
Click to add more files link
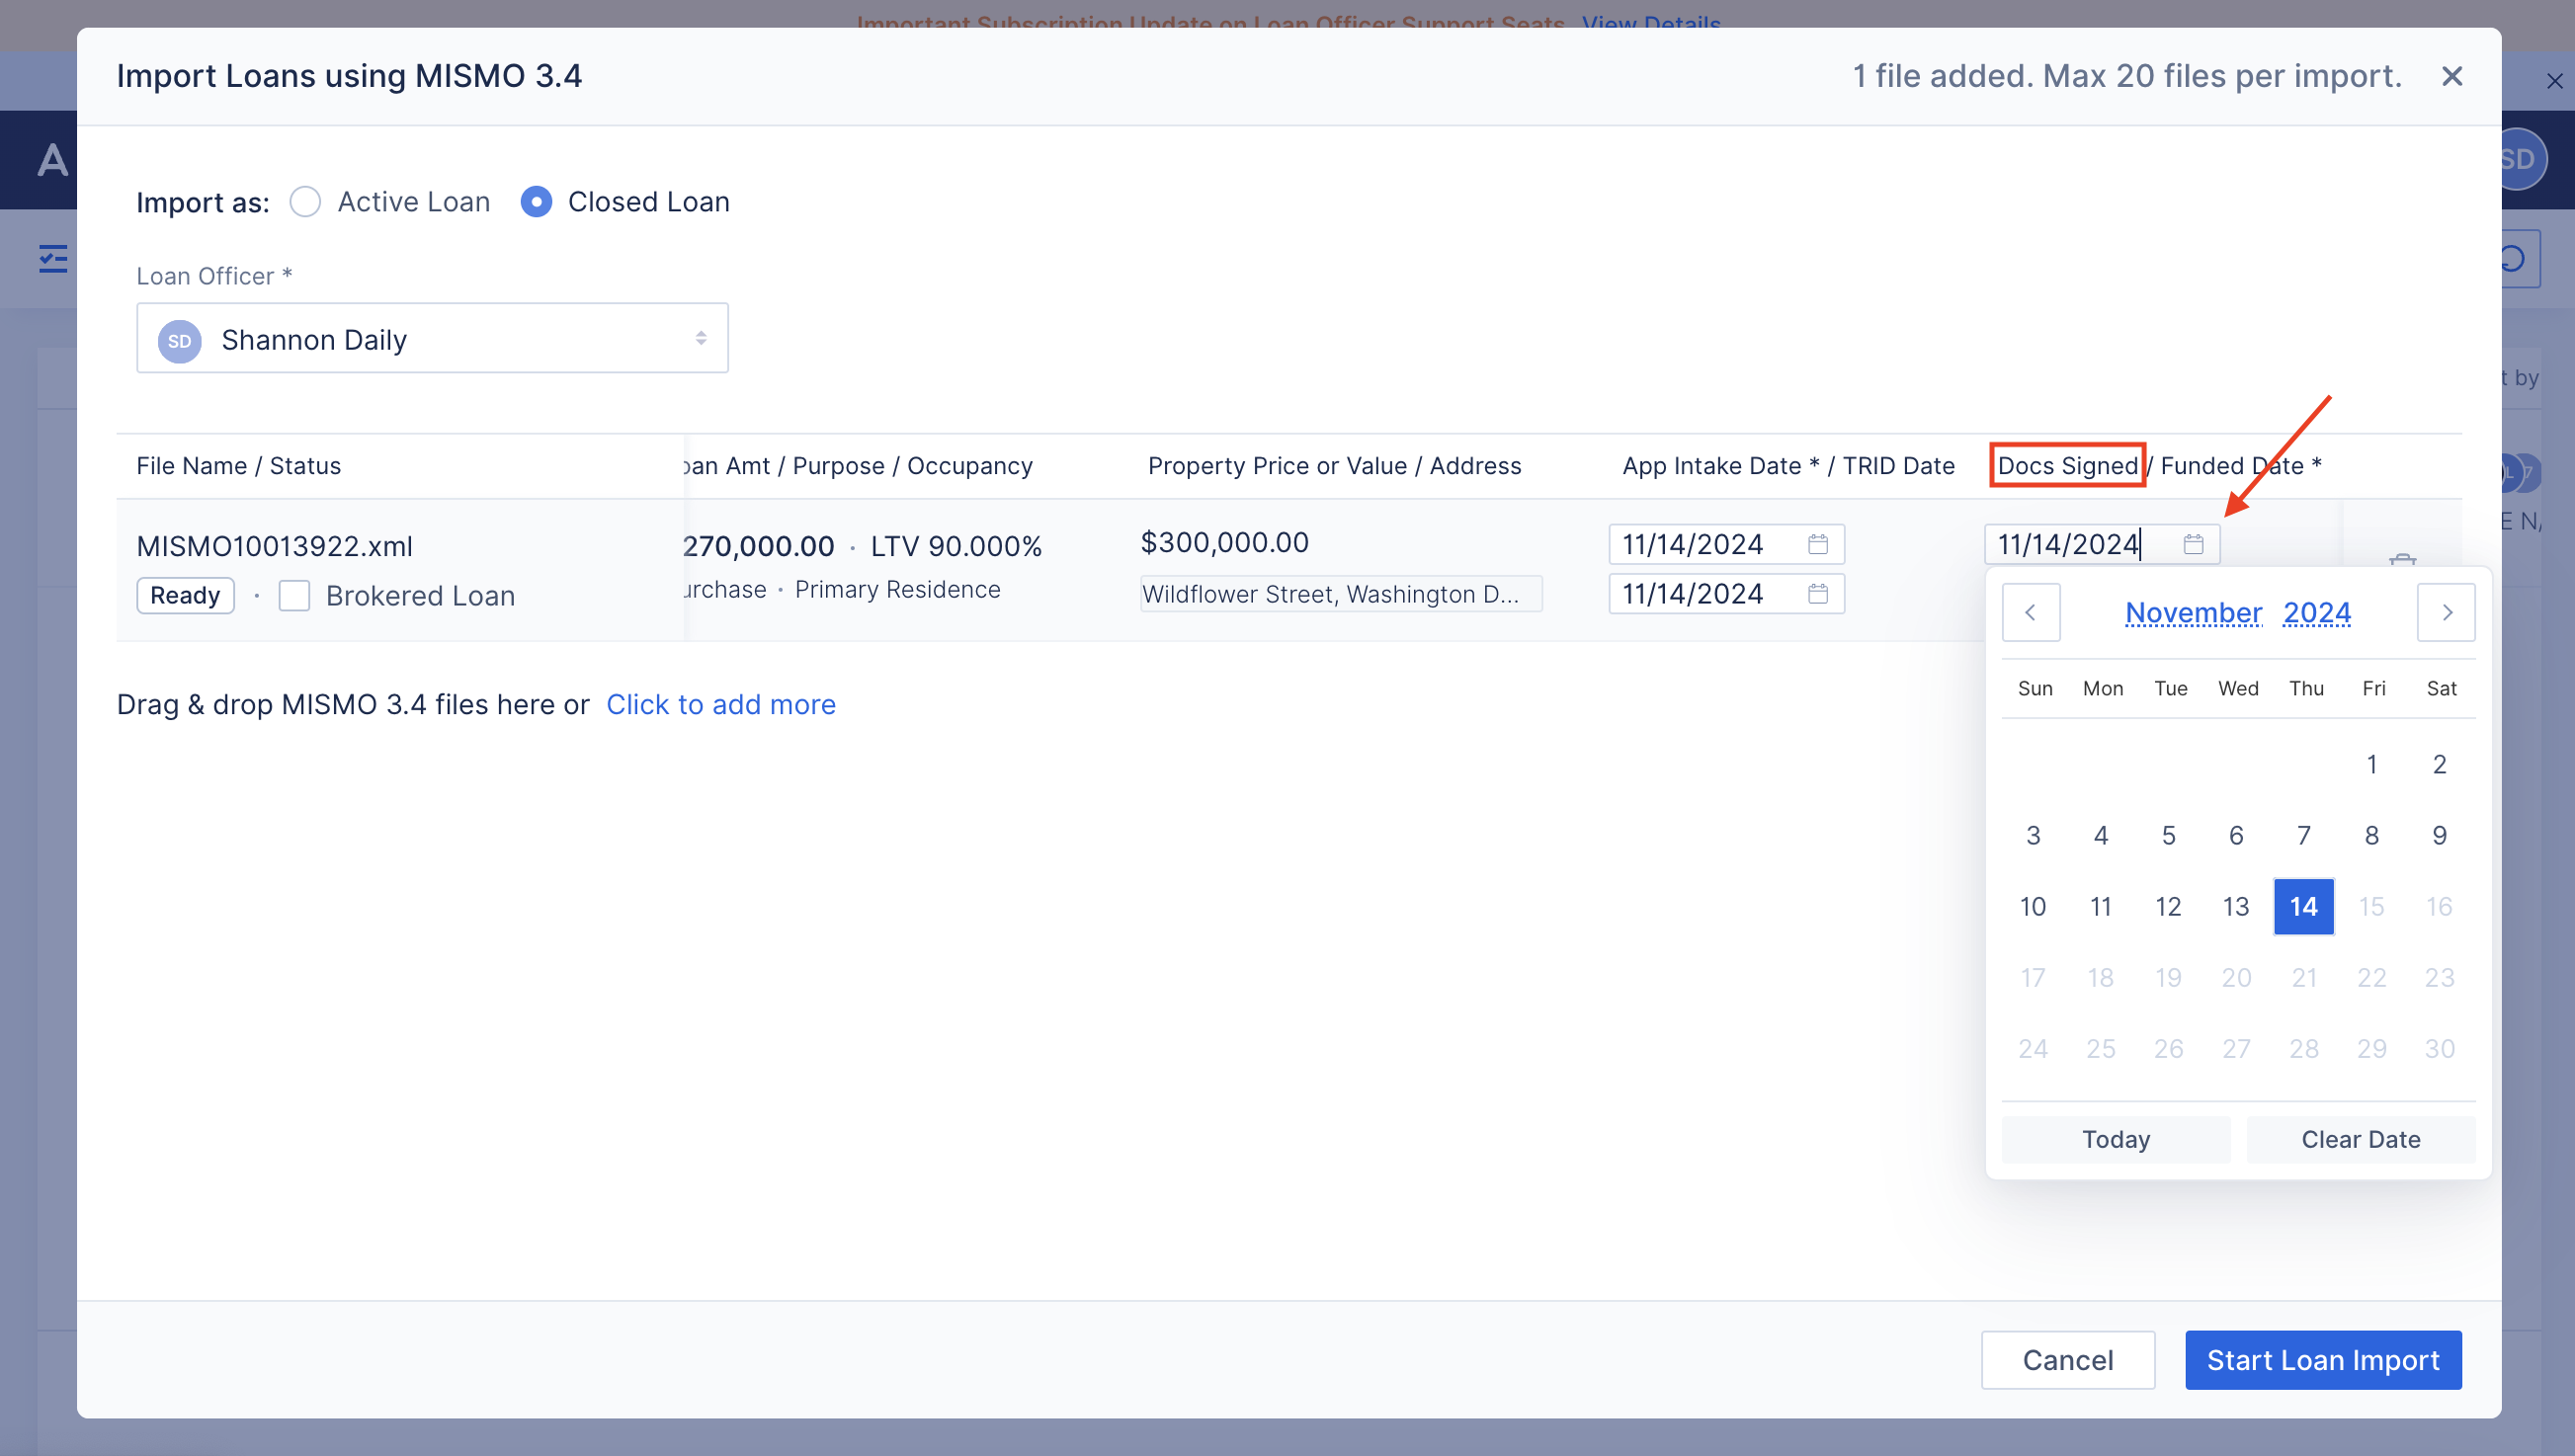[x=720, y=704]
